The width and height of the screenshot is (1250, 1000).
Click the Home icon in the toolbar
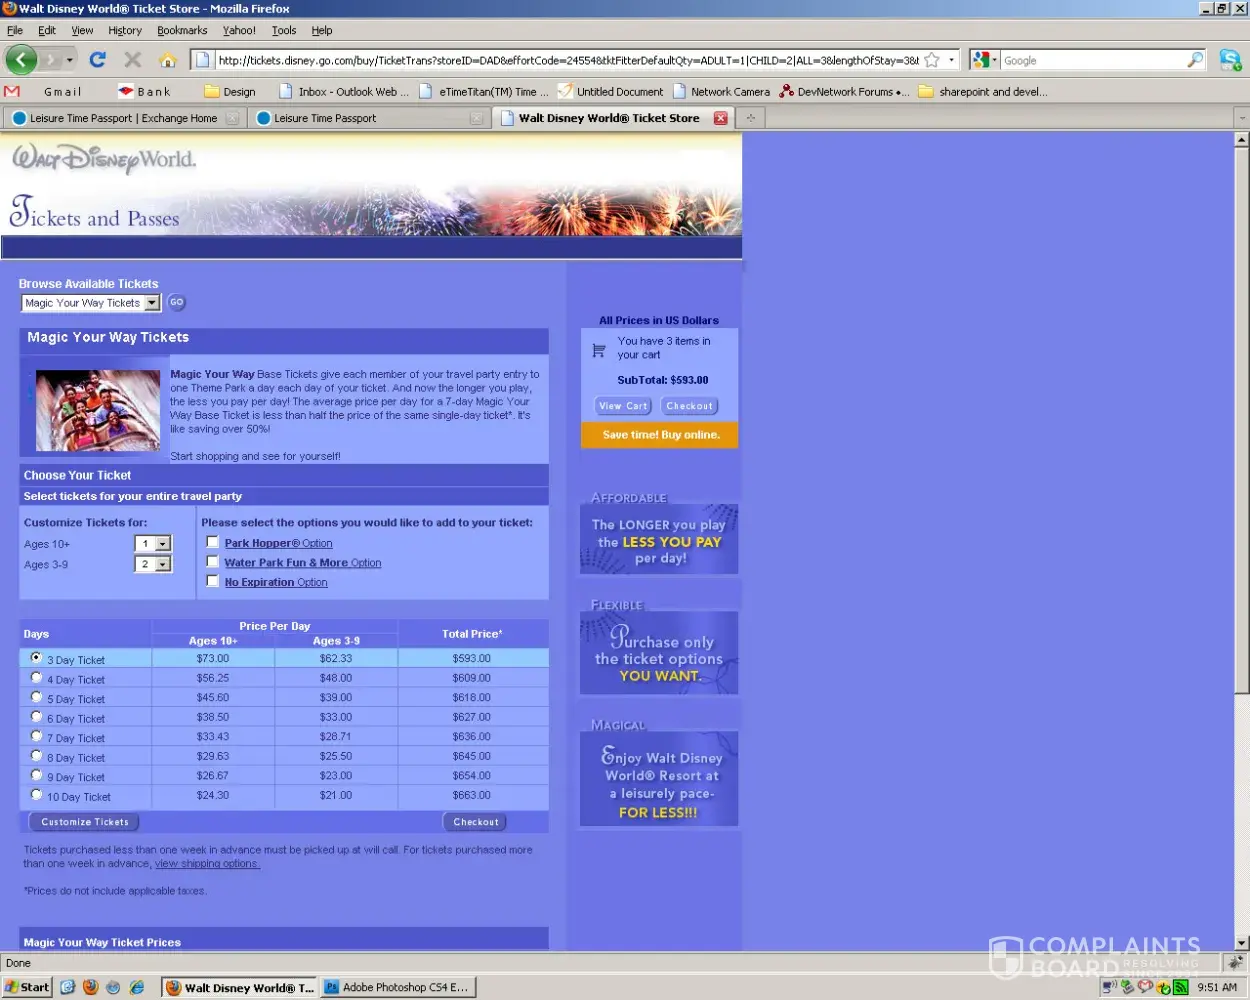pos(168,60)
